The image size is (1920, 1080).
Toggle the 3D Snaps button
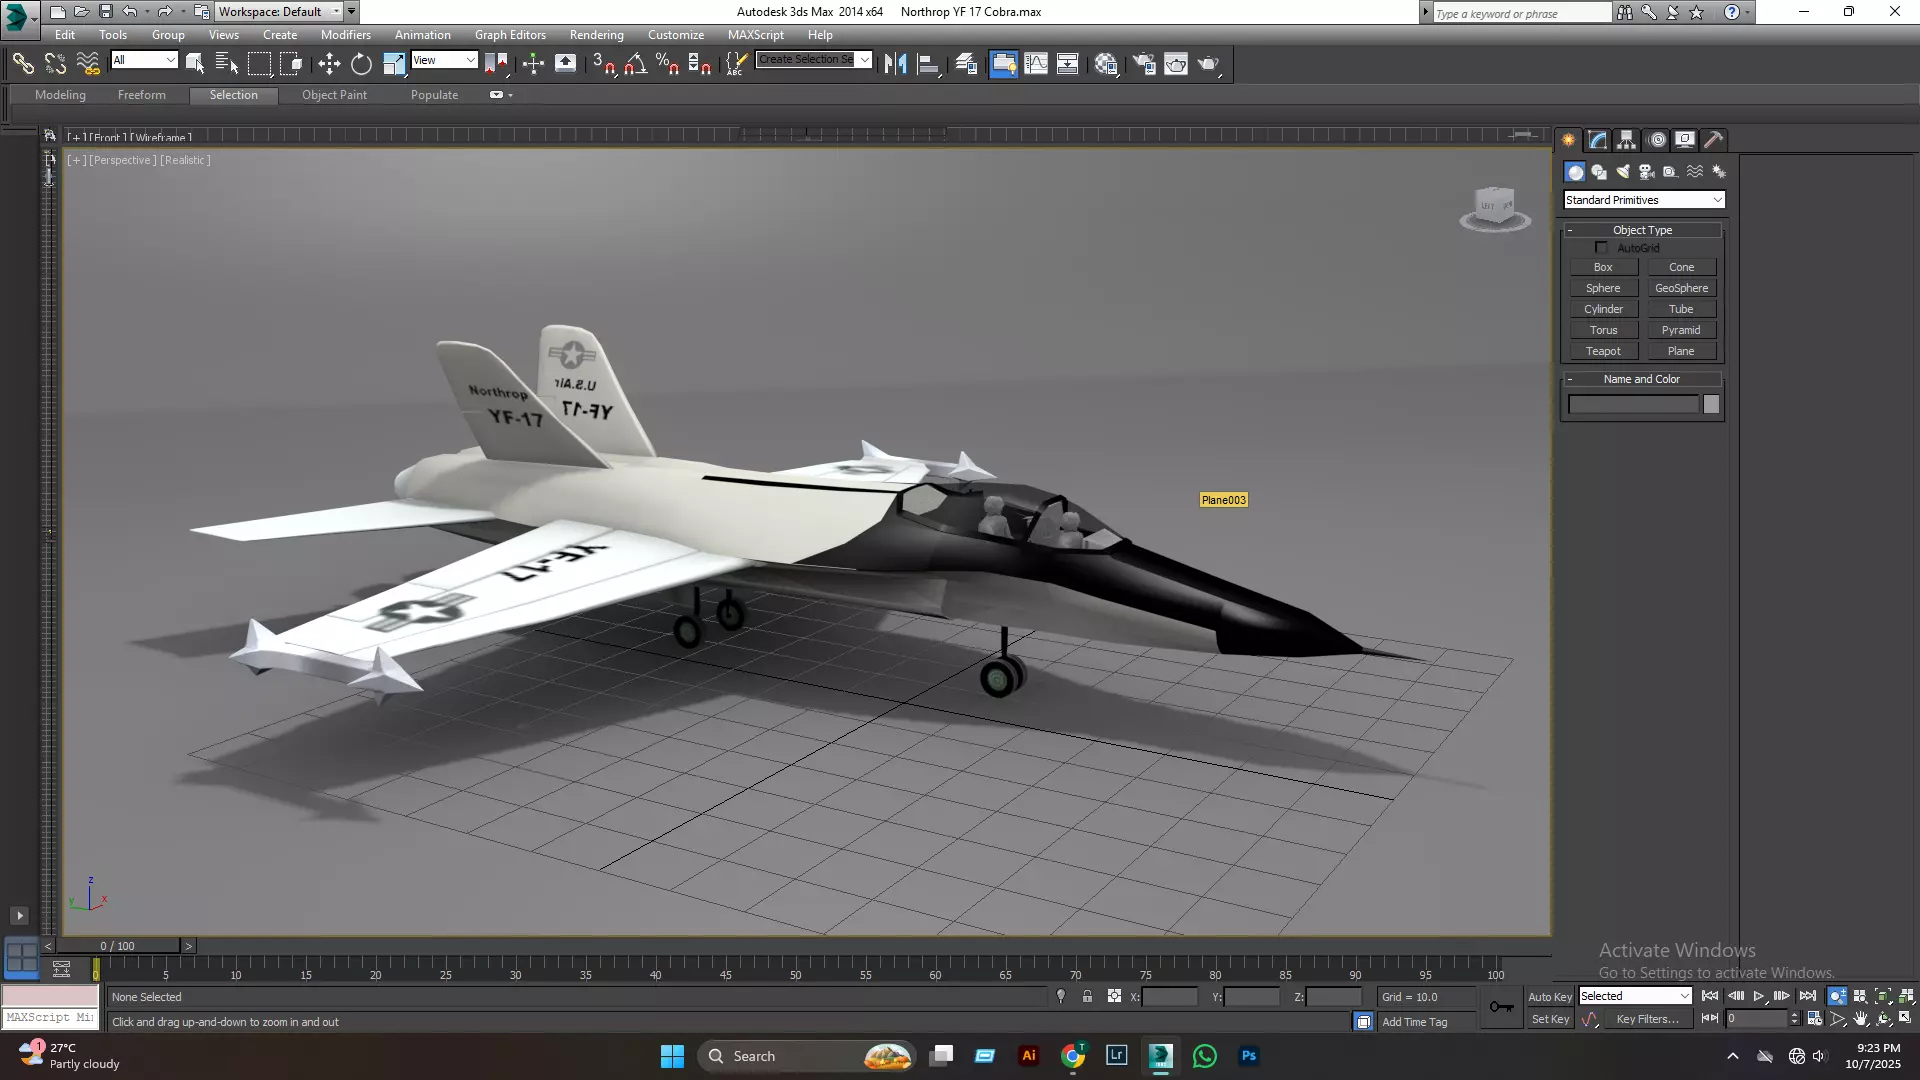coord(603,64)
